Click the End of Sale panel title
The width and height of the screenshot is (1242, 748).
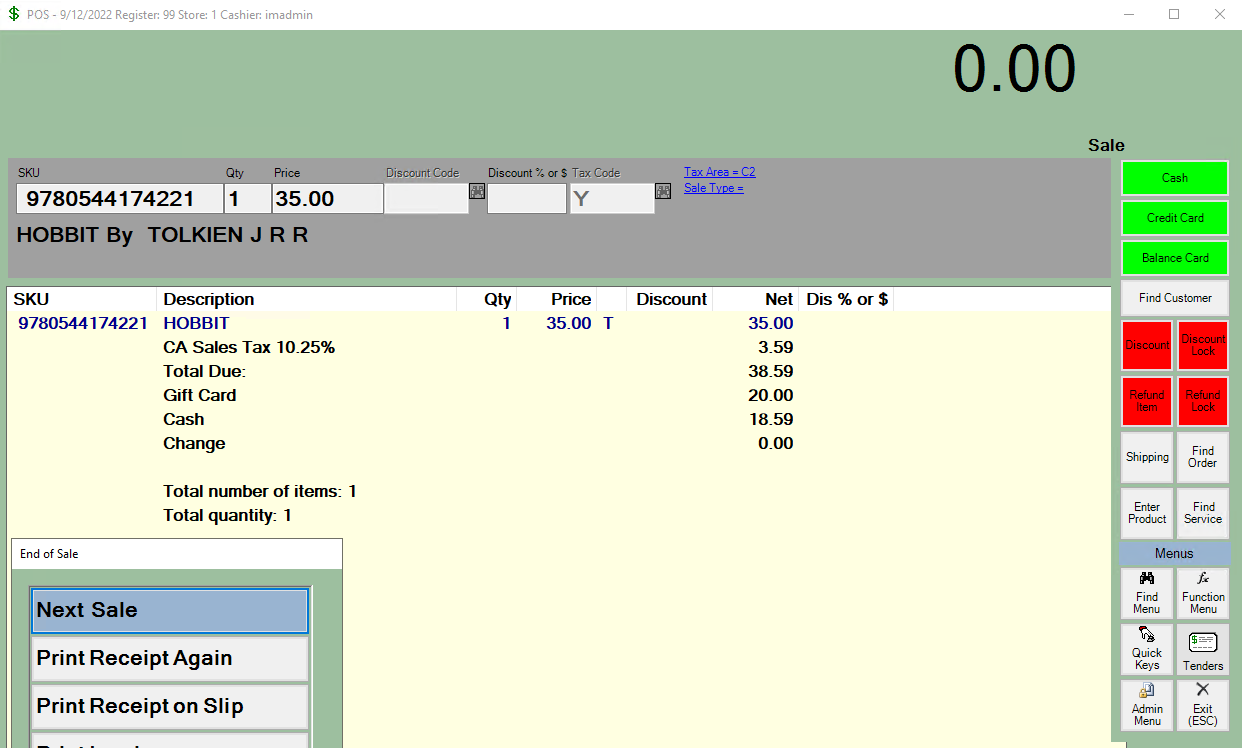(49, 554)
